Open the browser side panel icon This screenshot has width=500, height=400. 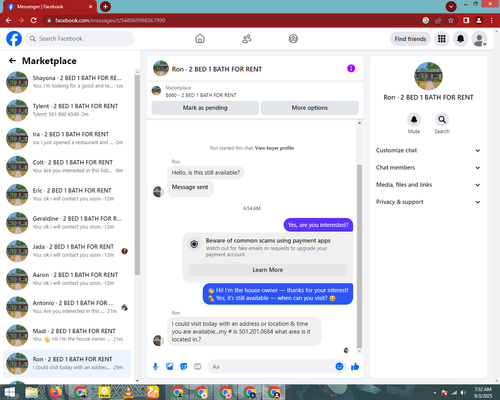[466, 20]
